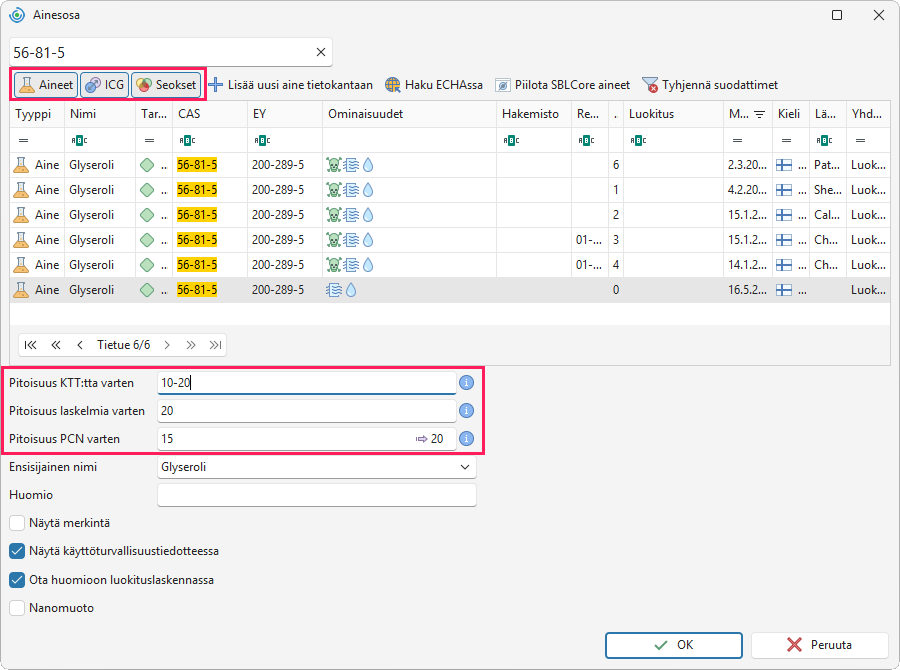Image resolution: width=900 pixels, height=670 pixels.
Task: Click info icon for Pitoisuus laskelmia varten
Action: click(467, 410)
